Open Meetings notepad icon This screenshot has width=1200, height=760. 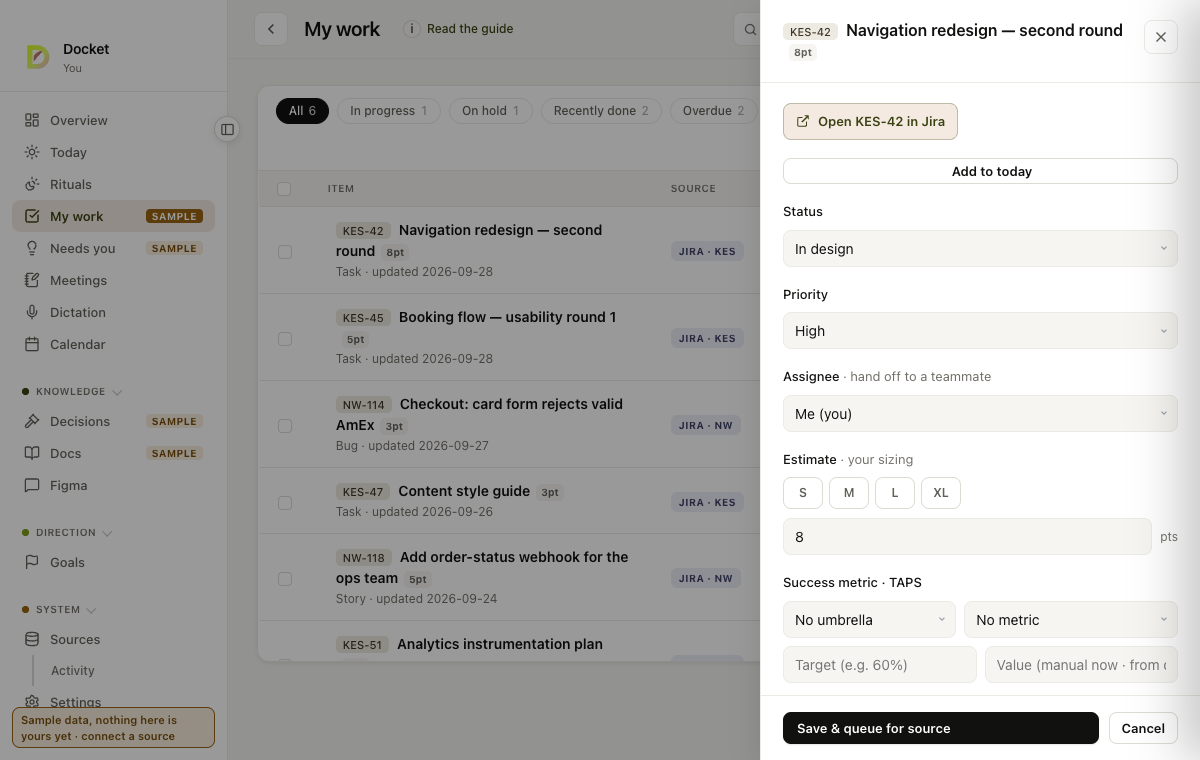tap(32, 280)
